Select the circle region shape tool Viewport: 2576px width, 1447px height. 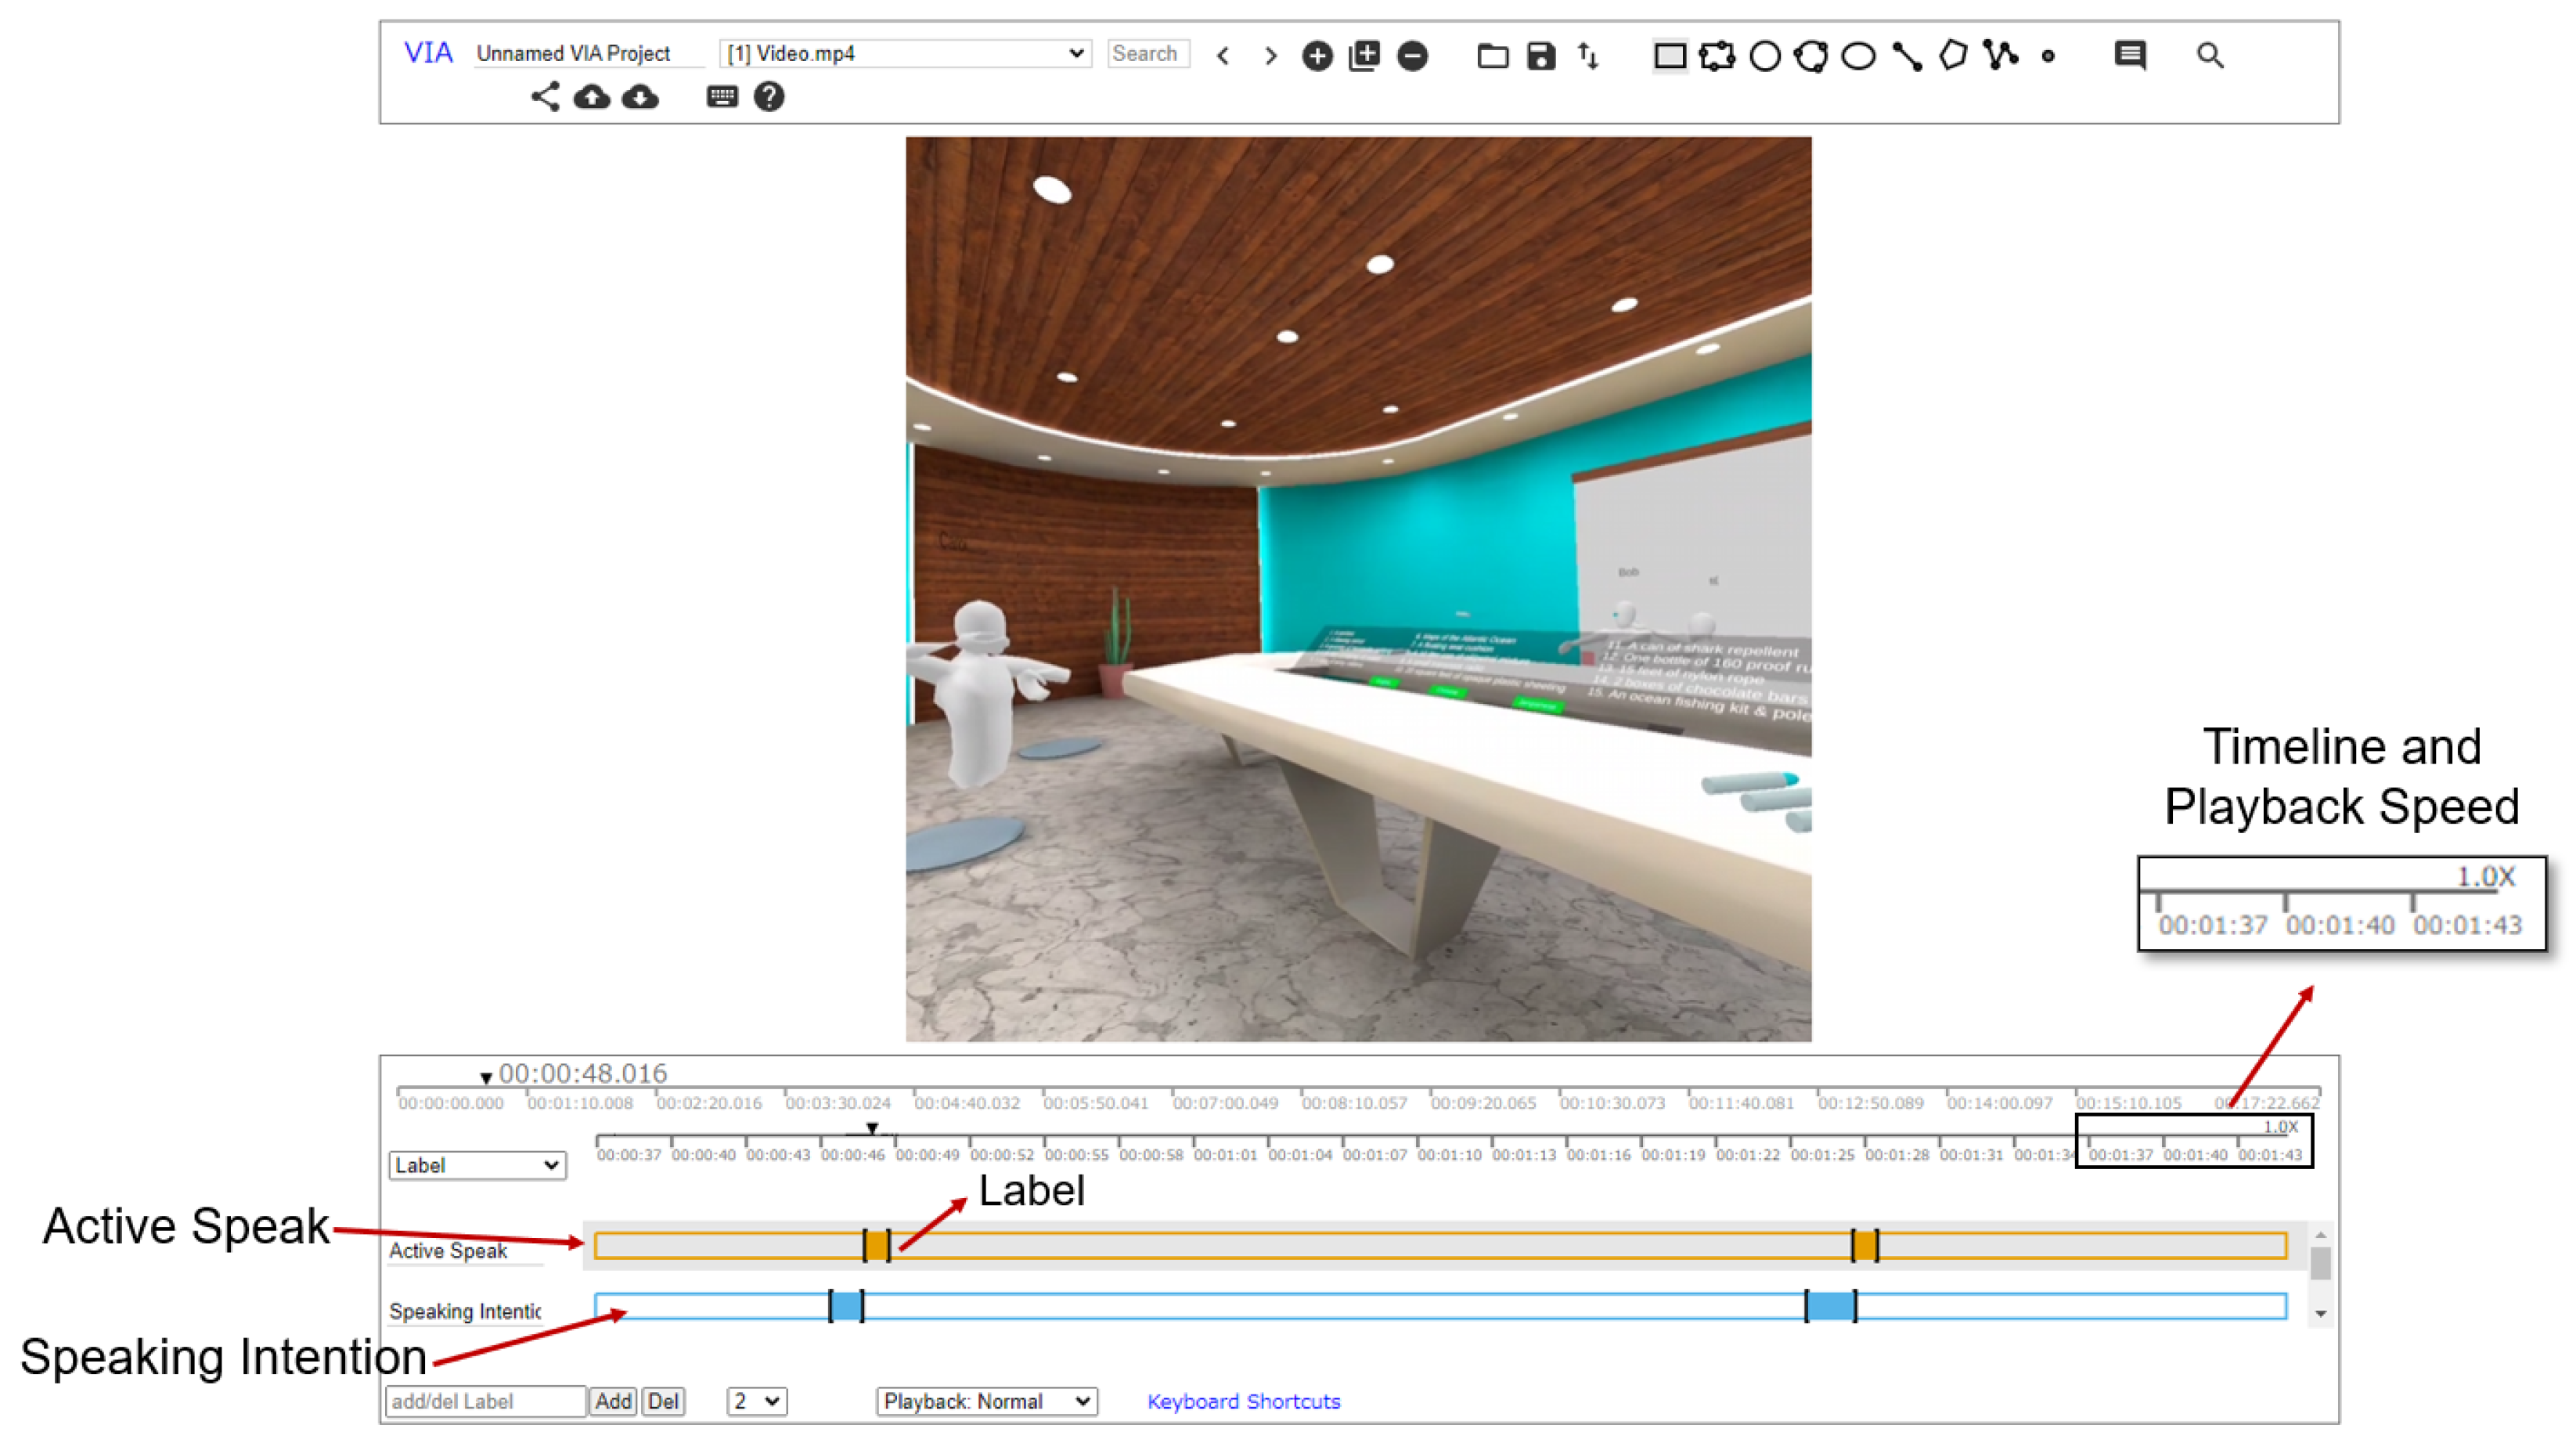click(1765, 56)
